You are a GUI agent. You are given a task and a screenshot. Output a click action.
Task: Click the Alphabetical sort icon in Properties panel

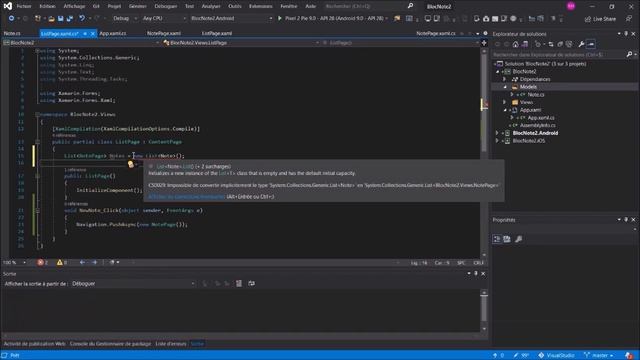coord(507,239)
